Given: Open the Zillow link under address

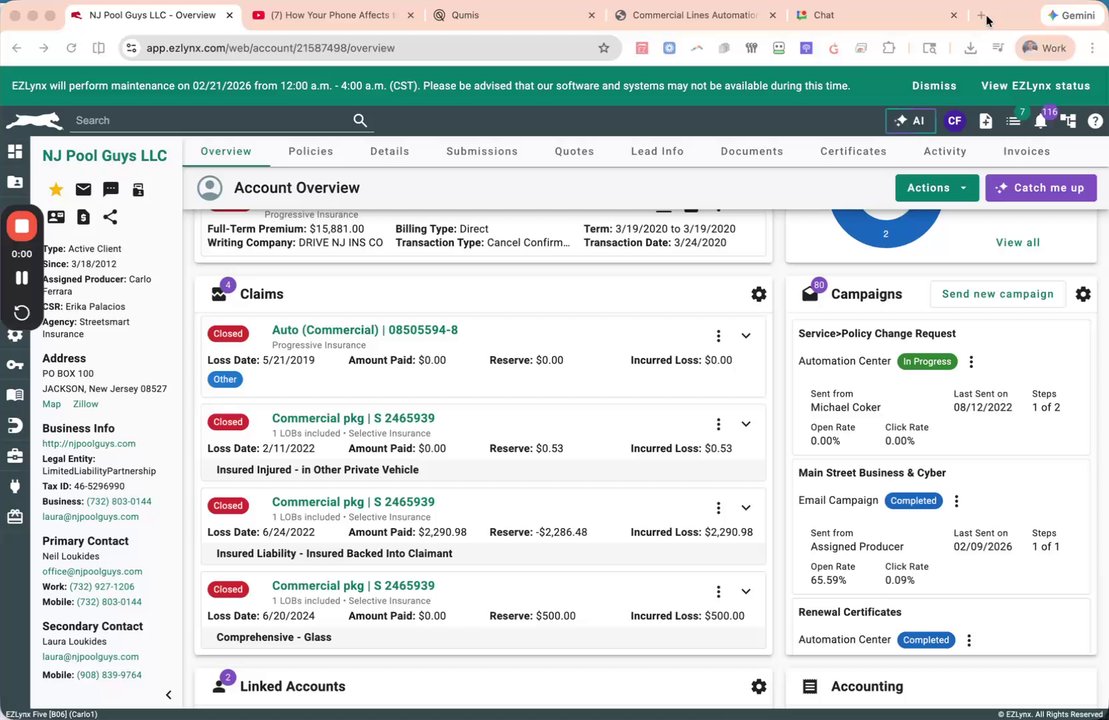Looking at the screenshot, I should [86, 405].
